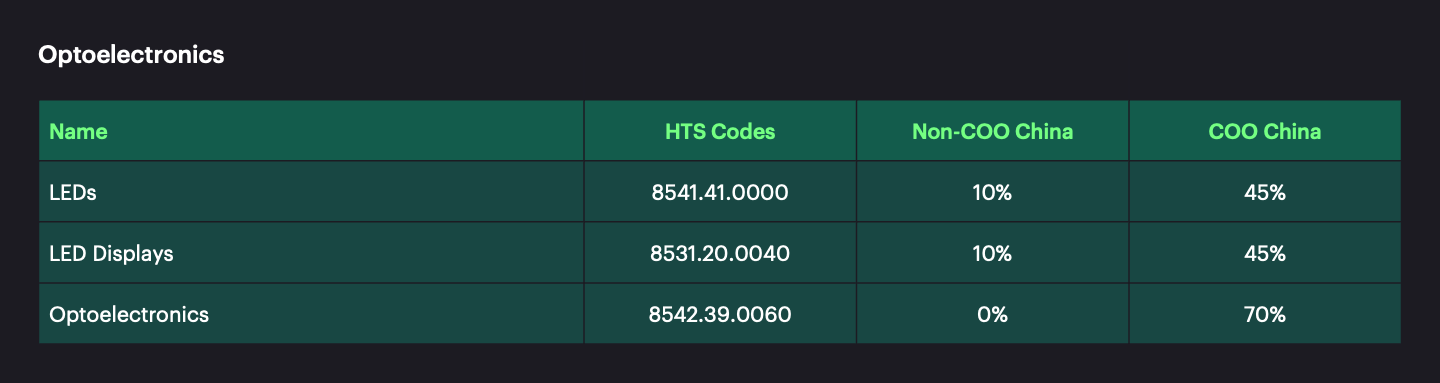Click HTS code 8541.41.0000
Image resolution: width=1440 pixels, height=383 pixels.
(x=720, y=192)
